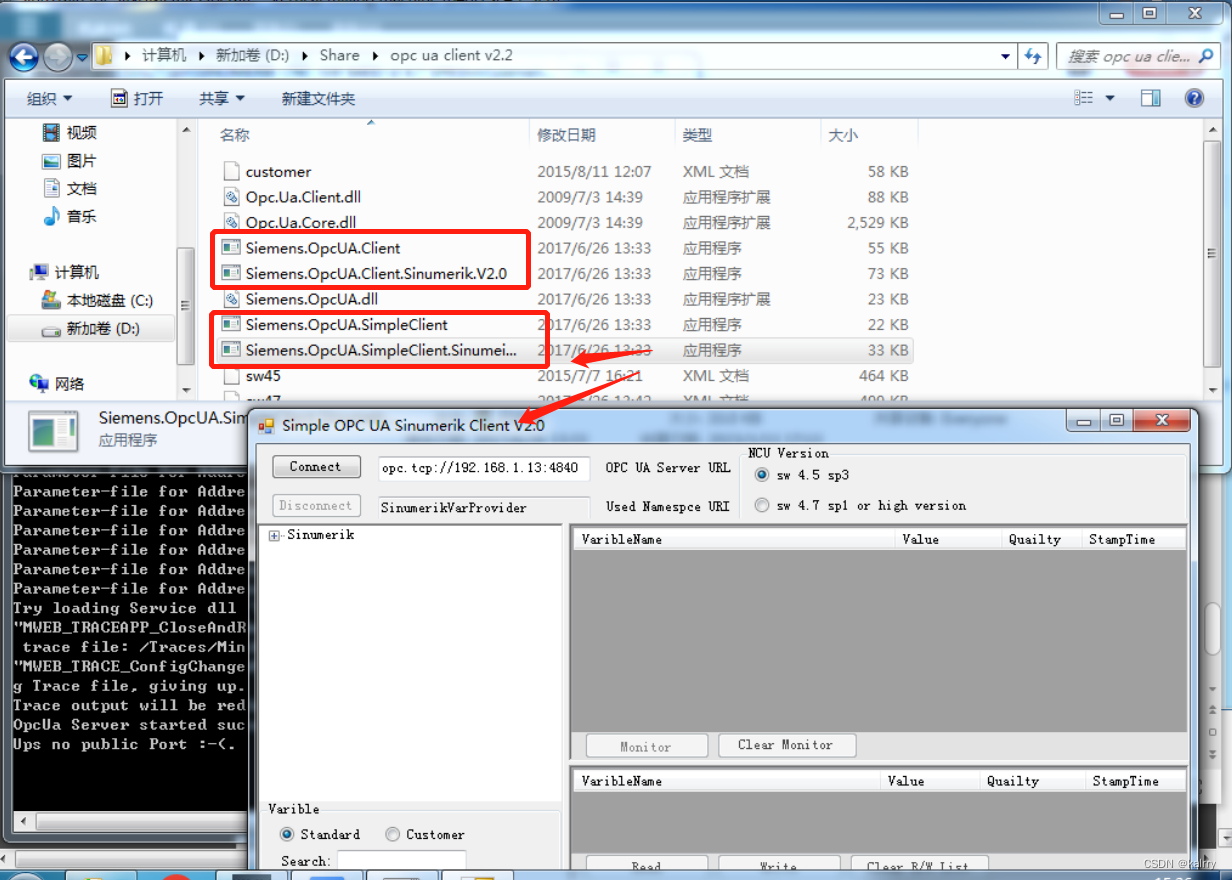The height and width of the screenshot is (880, 1232).
Task: Click the OPC UA Server URL field
Action: click(485, 468)
